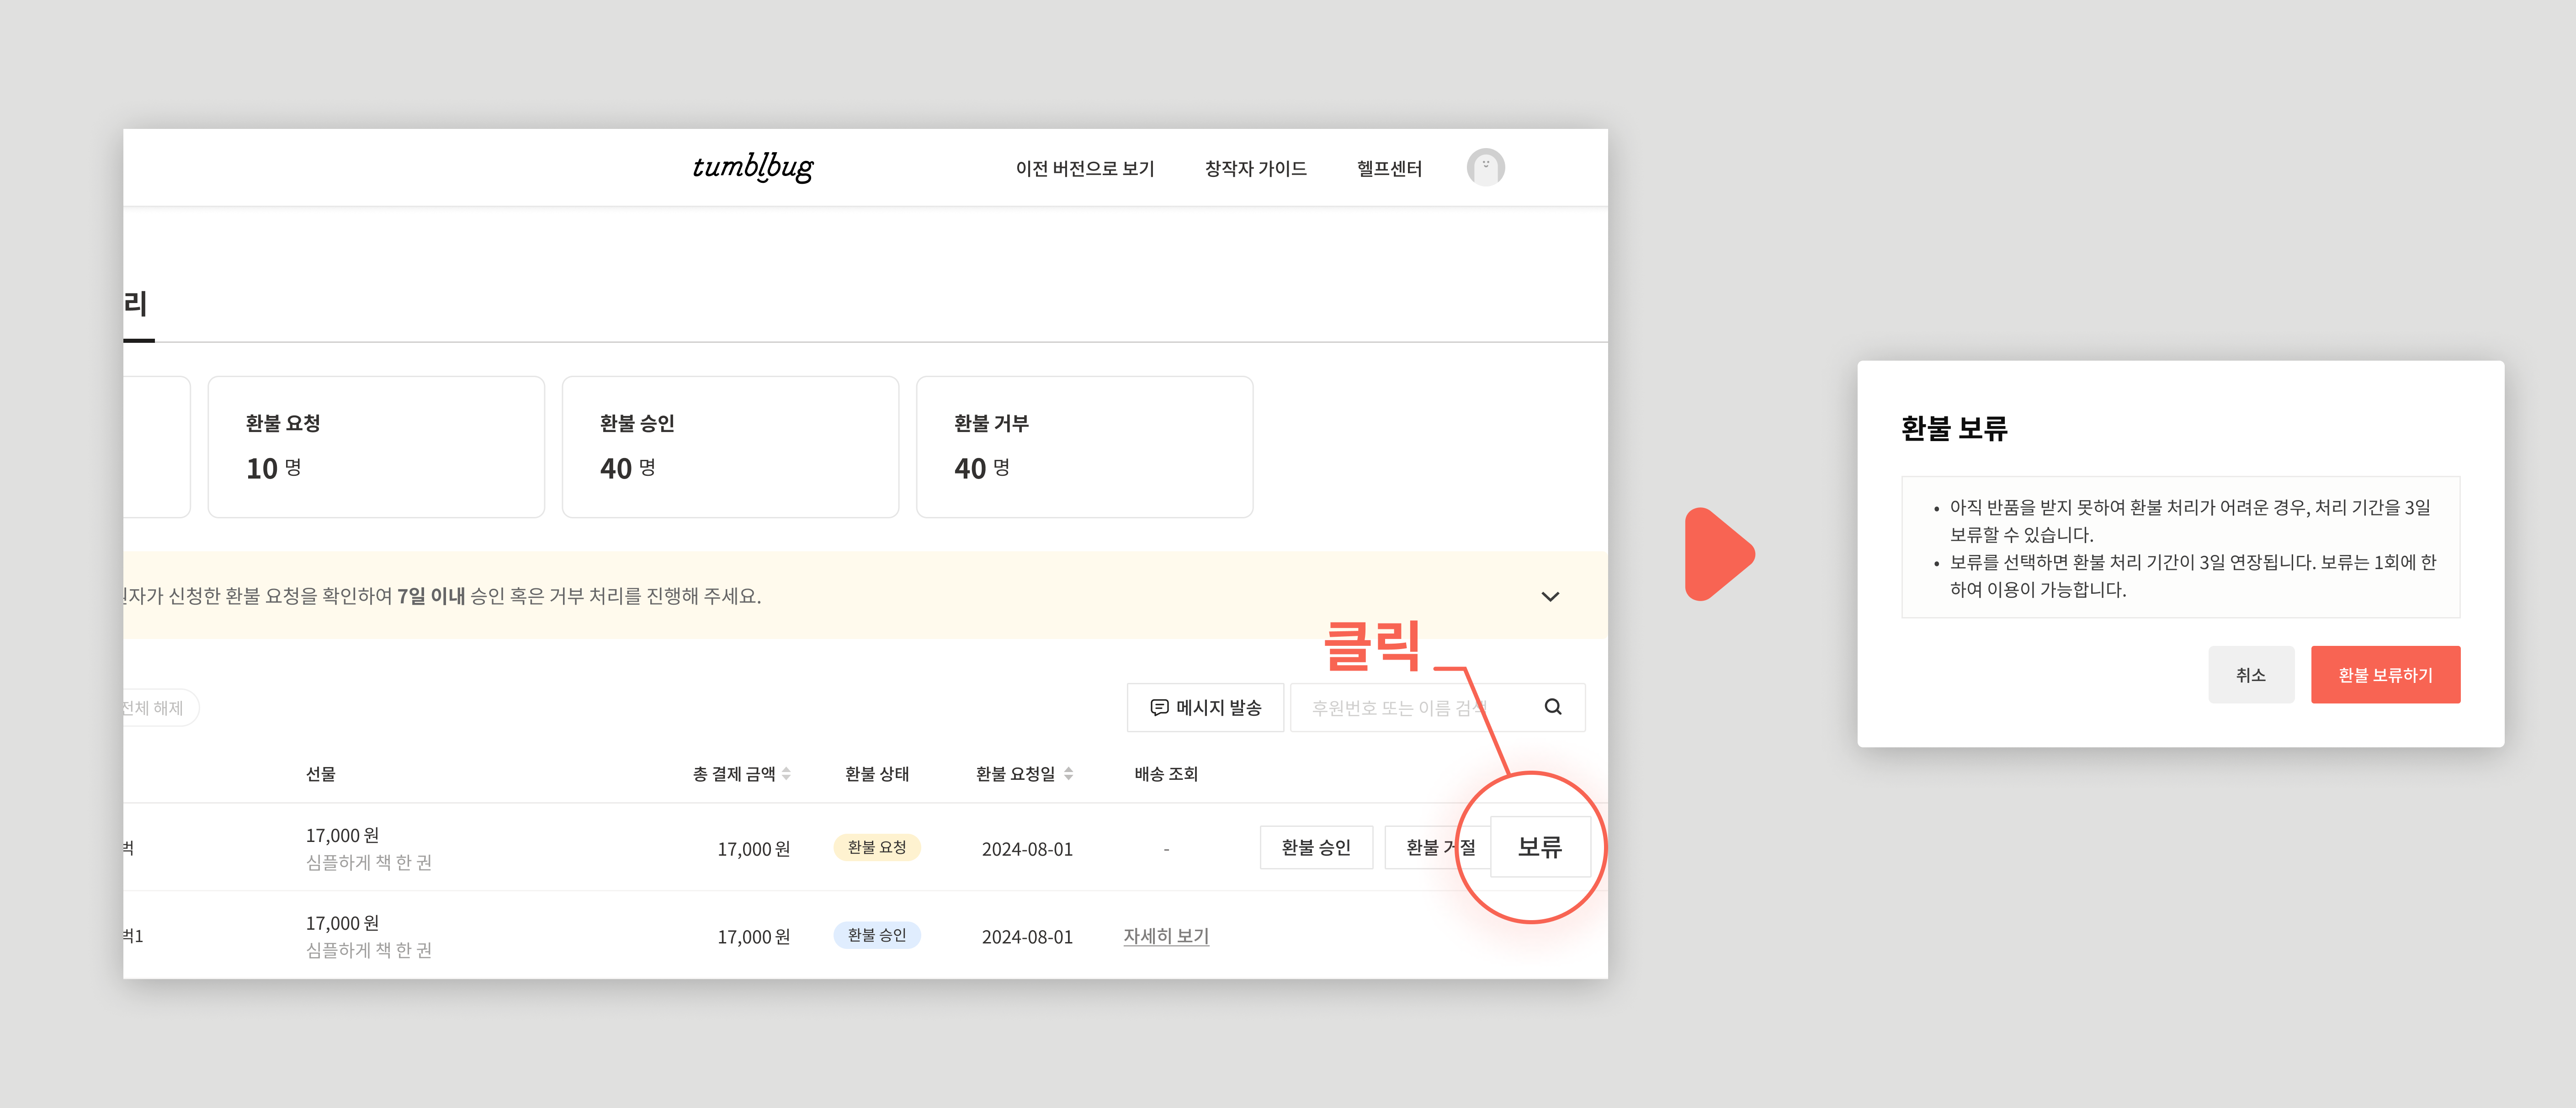Open the user profile avatar

click(1485, 167)
